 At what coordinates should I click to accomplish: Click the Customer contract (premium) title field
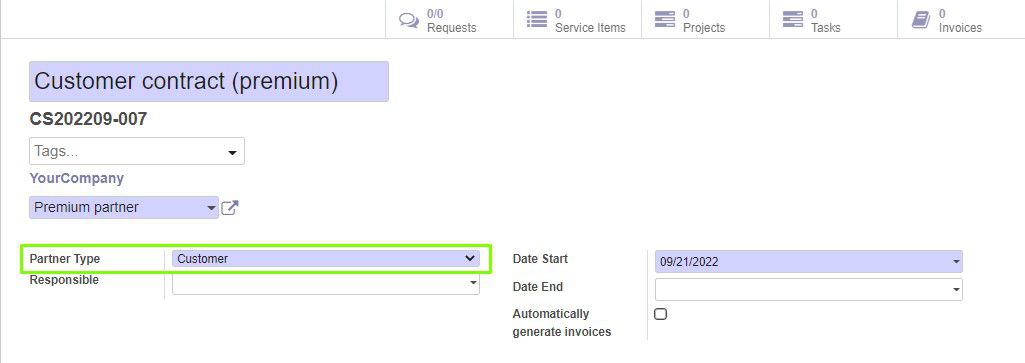(209, 81)
